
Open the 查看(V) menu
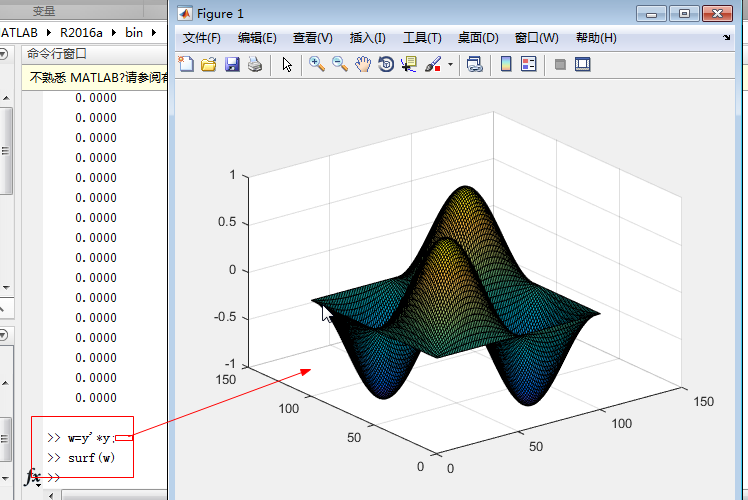pyautogui.click(x=312, y=38)
